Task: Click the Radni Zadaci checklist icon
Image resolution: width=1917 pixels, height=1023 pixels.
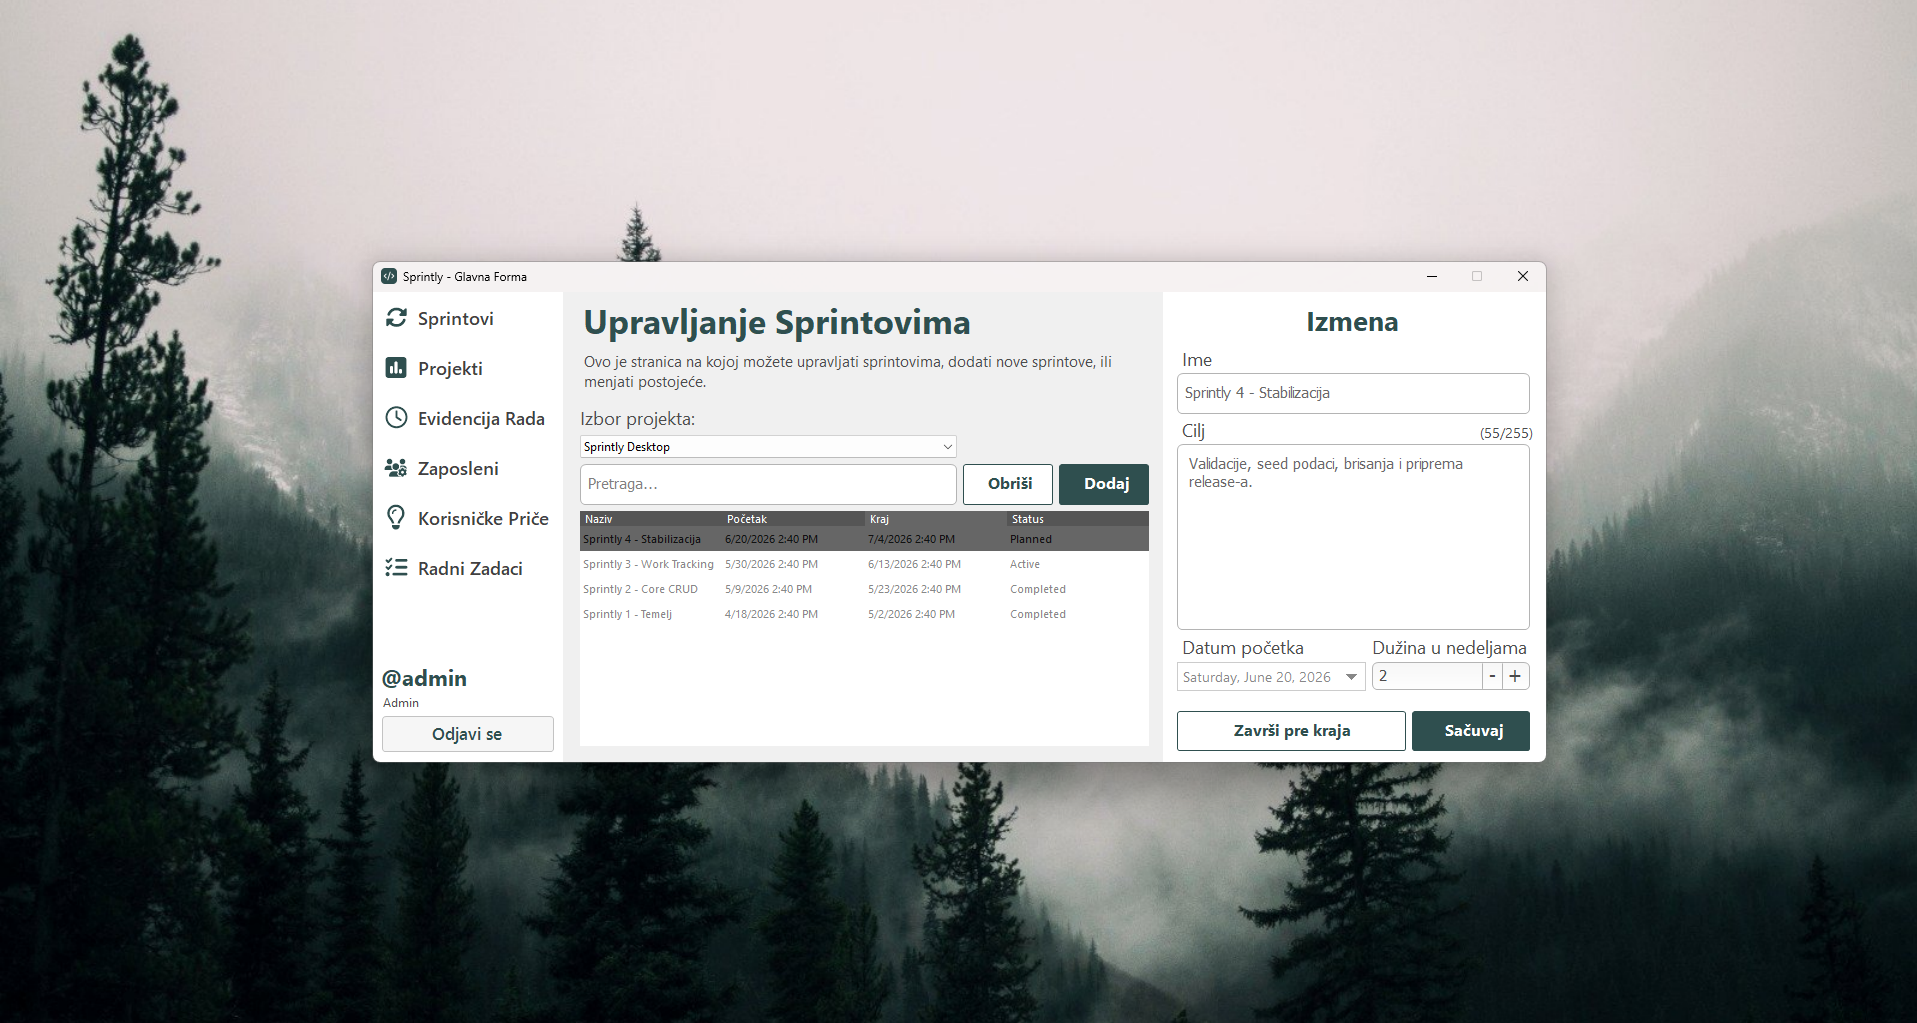Action: tap(396, 568)
